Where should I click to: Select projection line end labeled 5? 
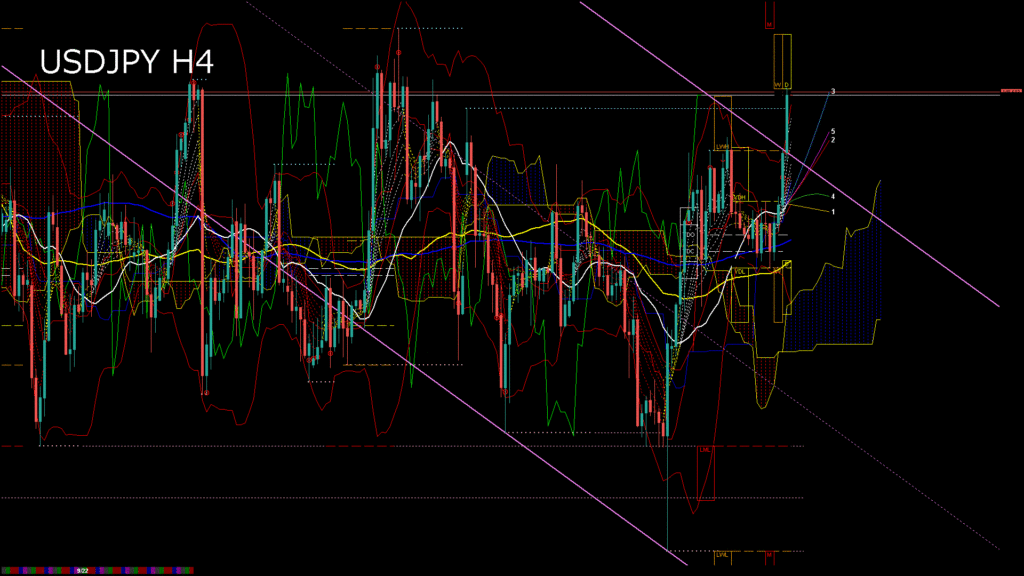(832, 132)
